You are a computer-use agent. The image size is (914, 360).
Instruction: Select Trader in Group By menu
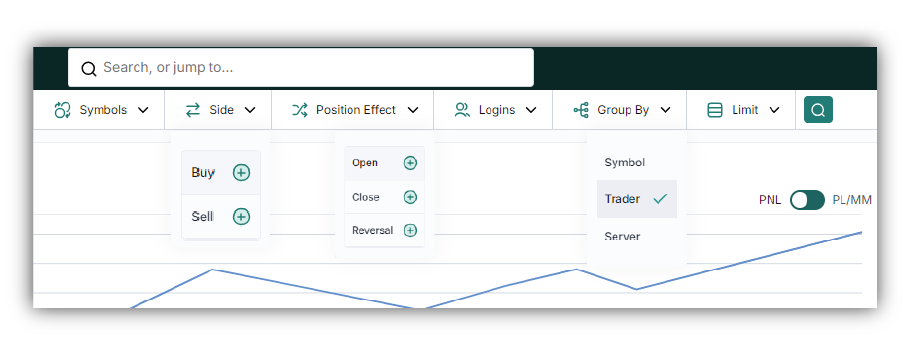pos(637,199)
